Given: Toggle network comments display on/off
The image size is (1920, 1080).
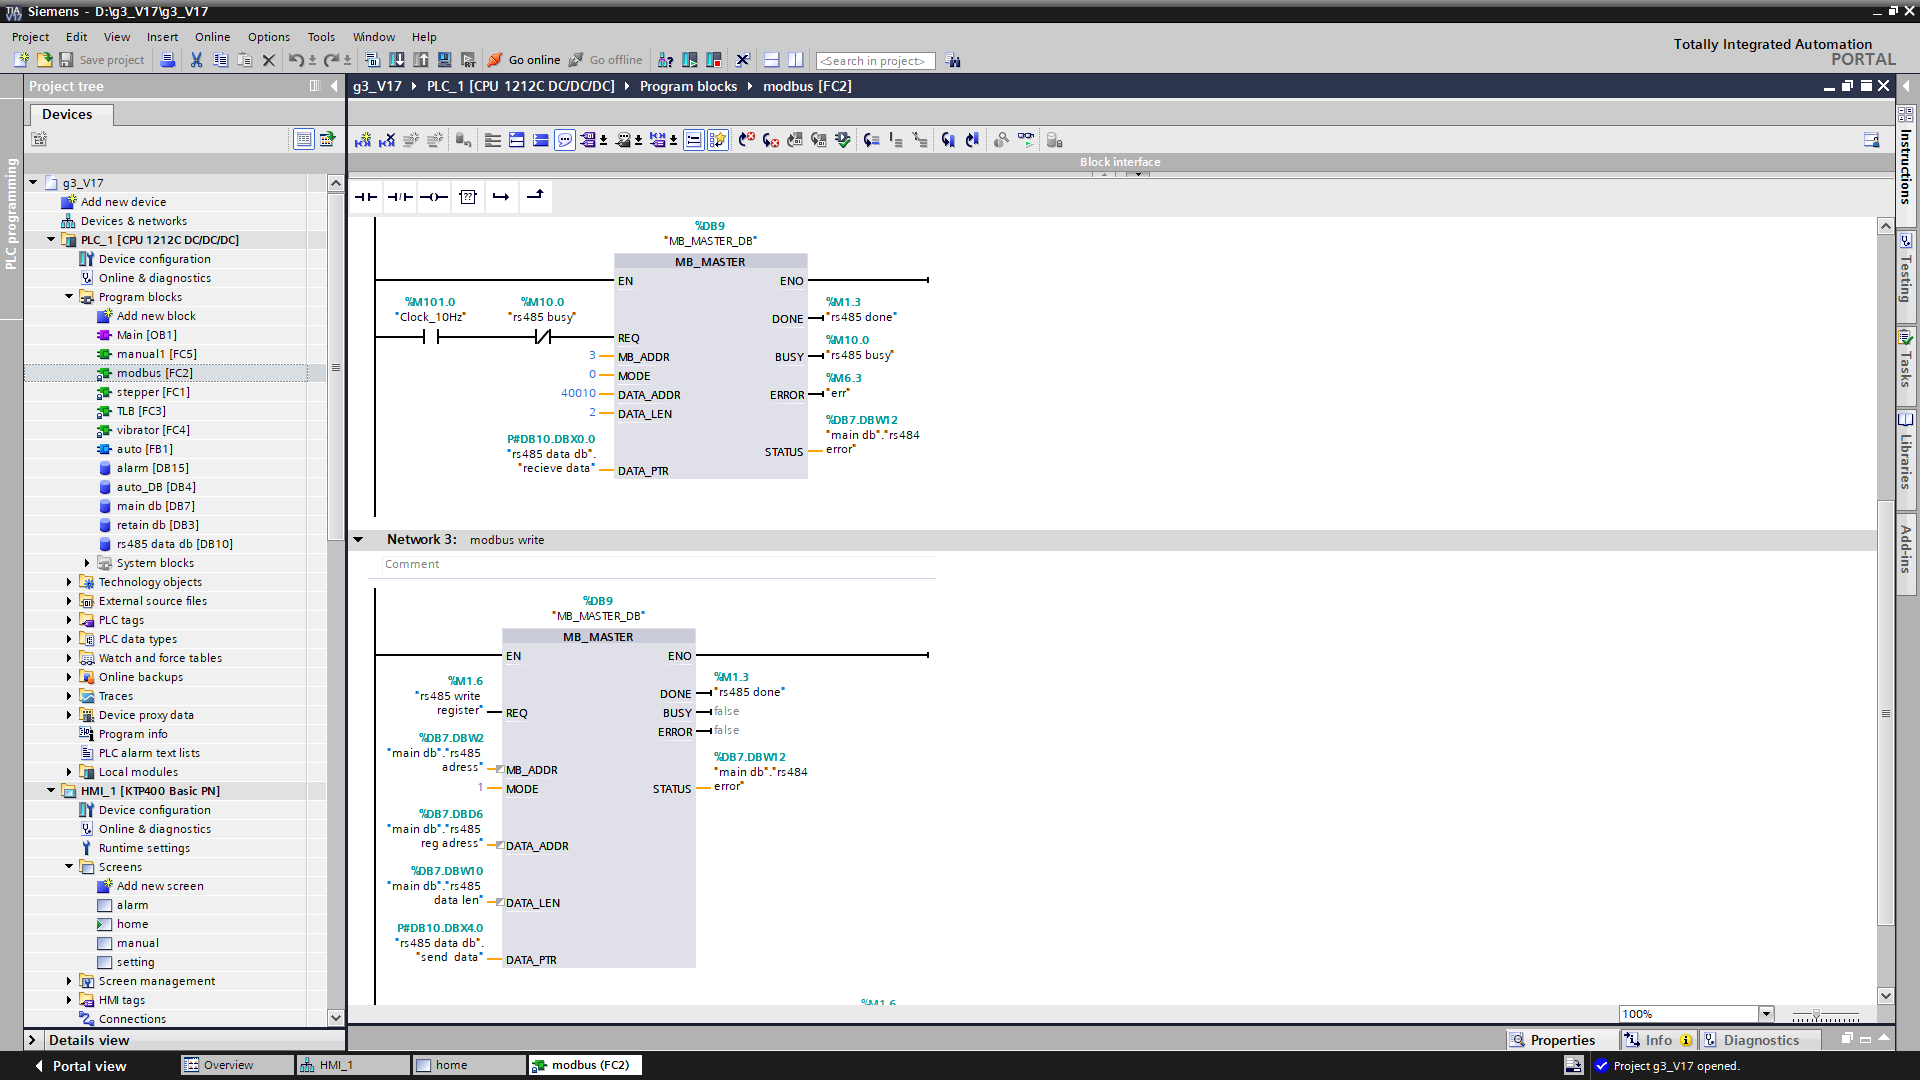Looking at the screenshot, I should (x=565, y=140).
